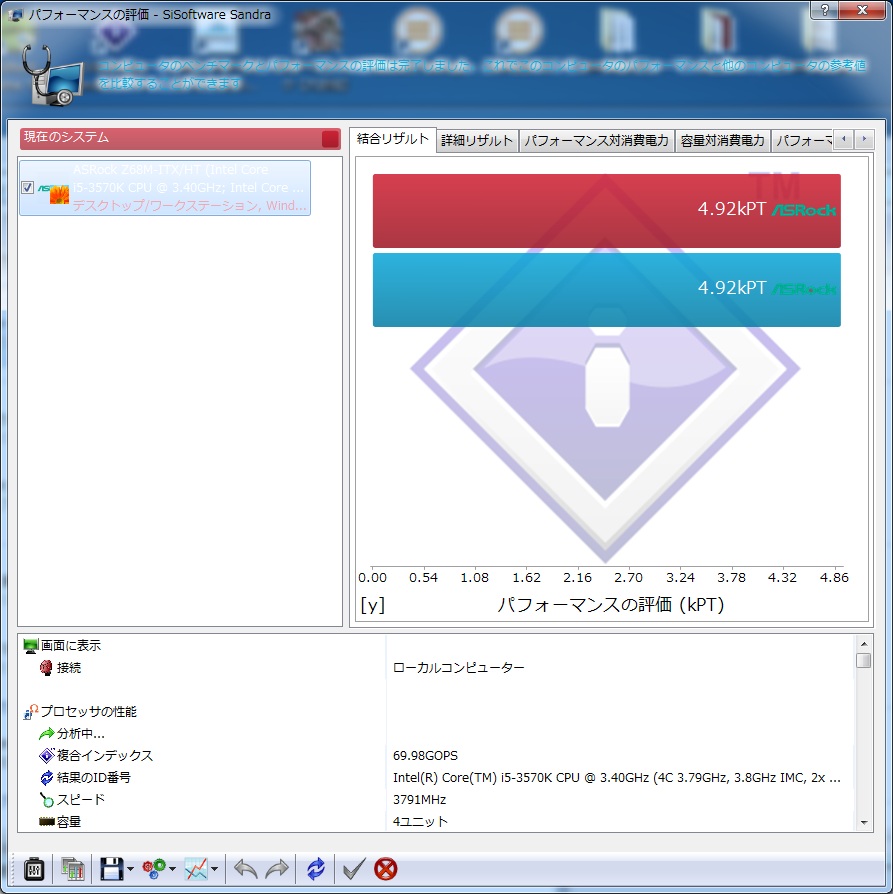The image size is (893, 894).
Task: Click the processor icon beside プロセッサの性能
Action: click(x=30, y=712)
